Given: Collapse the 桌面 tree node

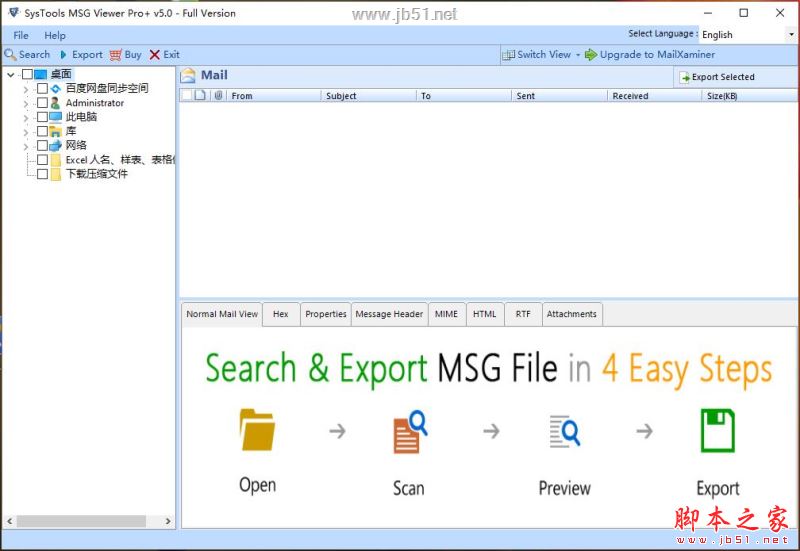Looking at the screenshot, I should 11,75.
